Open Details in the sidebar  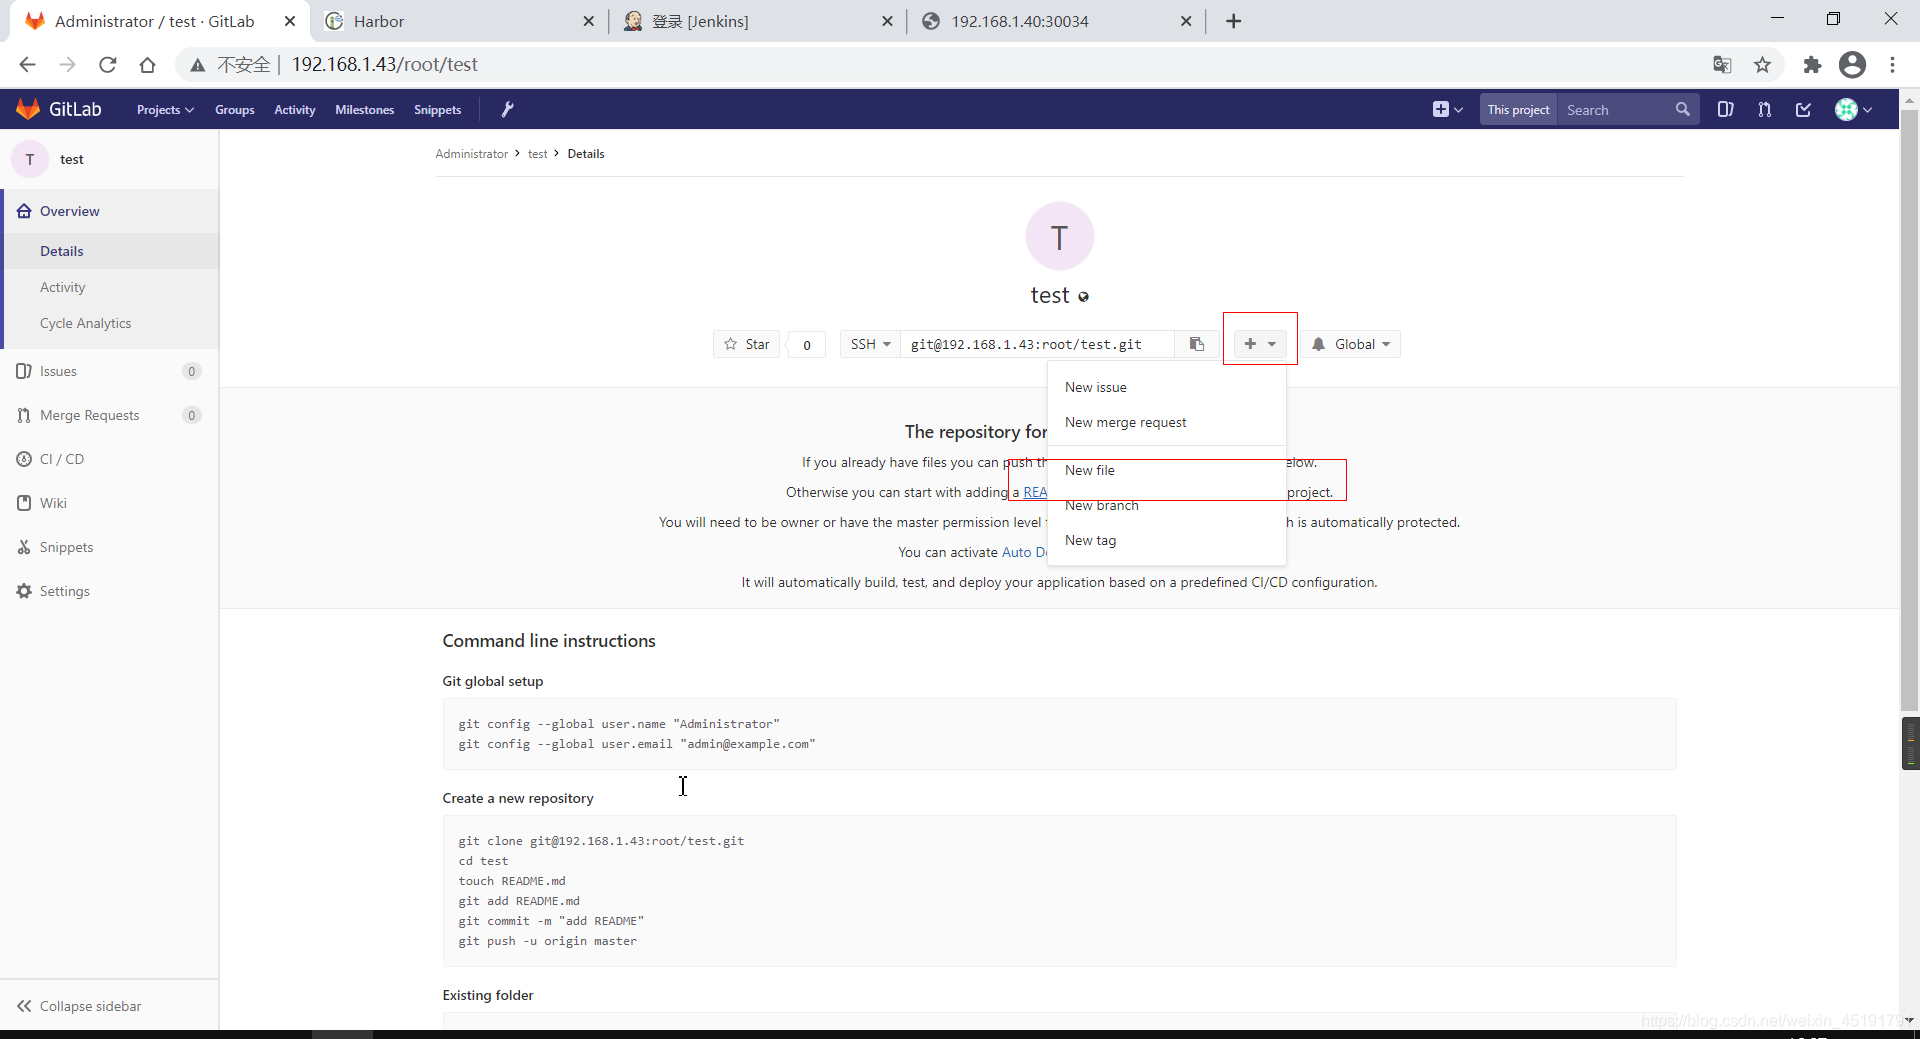[x=110, y=251]
